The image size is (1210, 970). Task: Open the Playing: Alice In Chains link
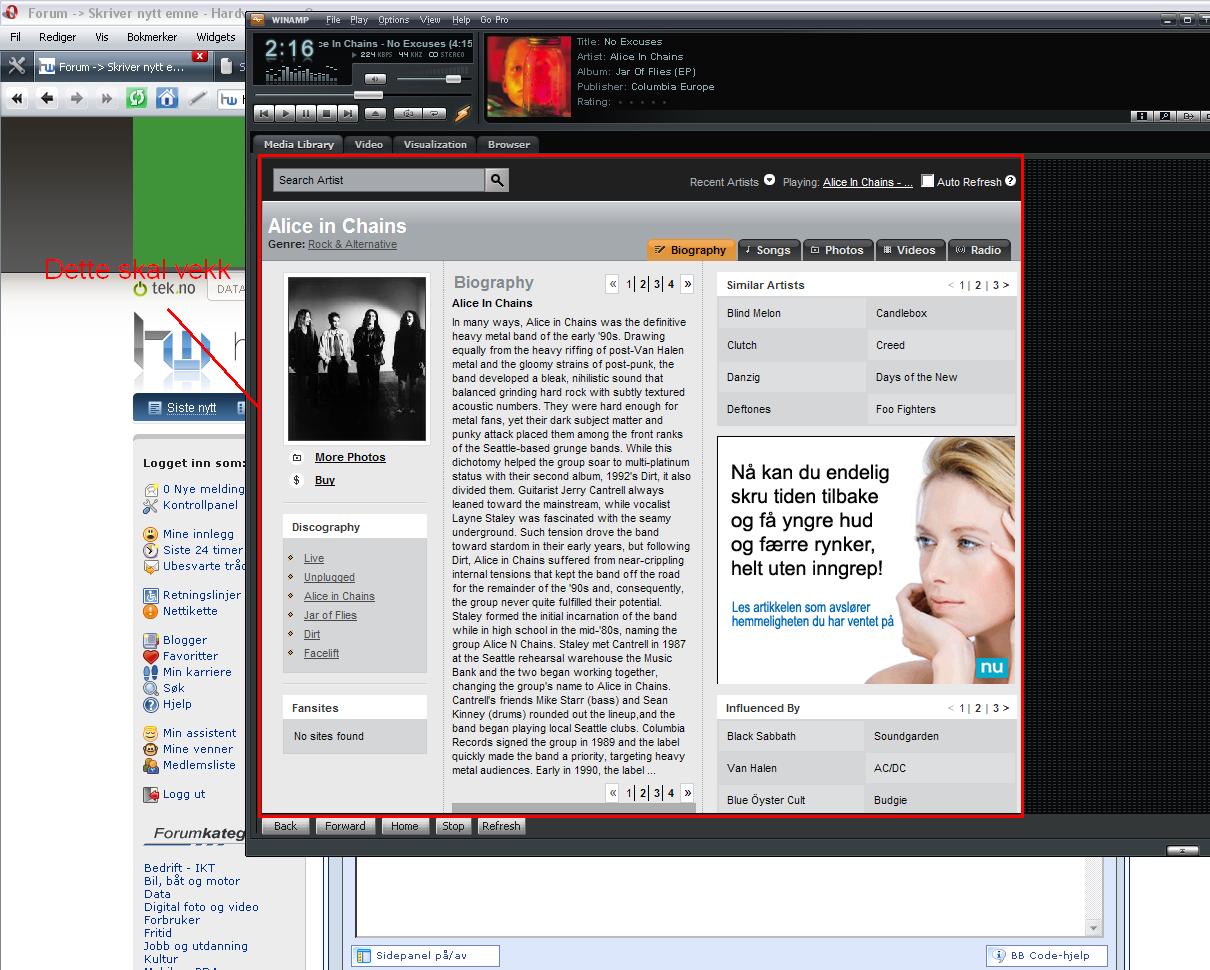pos(867,182)
